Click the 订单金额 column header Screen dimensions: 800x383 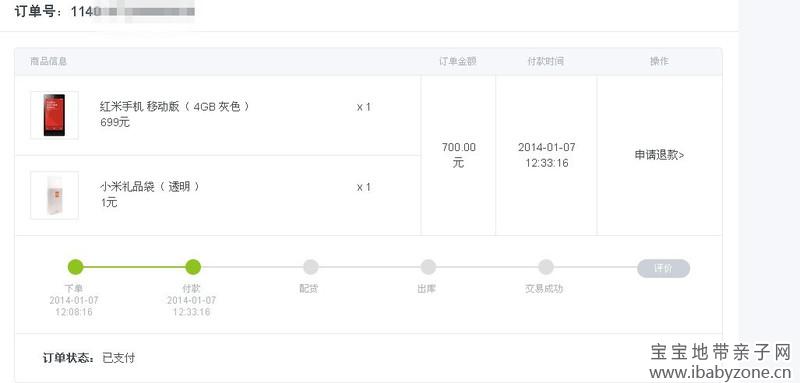coord(458,61)
